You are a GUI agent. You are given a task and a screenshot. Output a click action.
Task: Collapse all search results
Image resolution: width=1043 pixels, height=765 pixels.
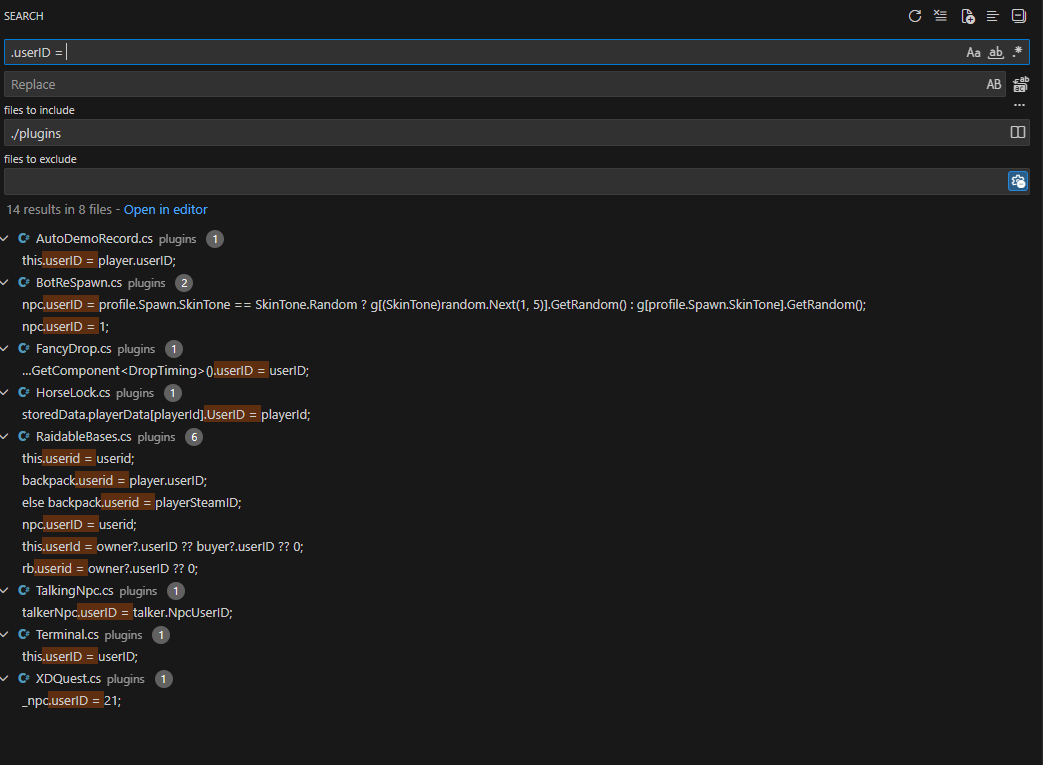[x=1019, y=16]
